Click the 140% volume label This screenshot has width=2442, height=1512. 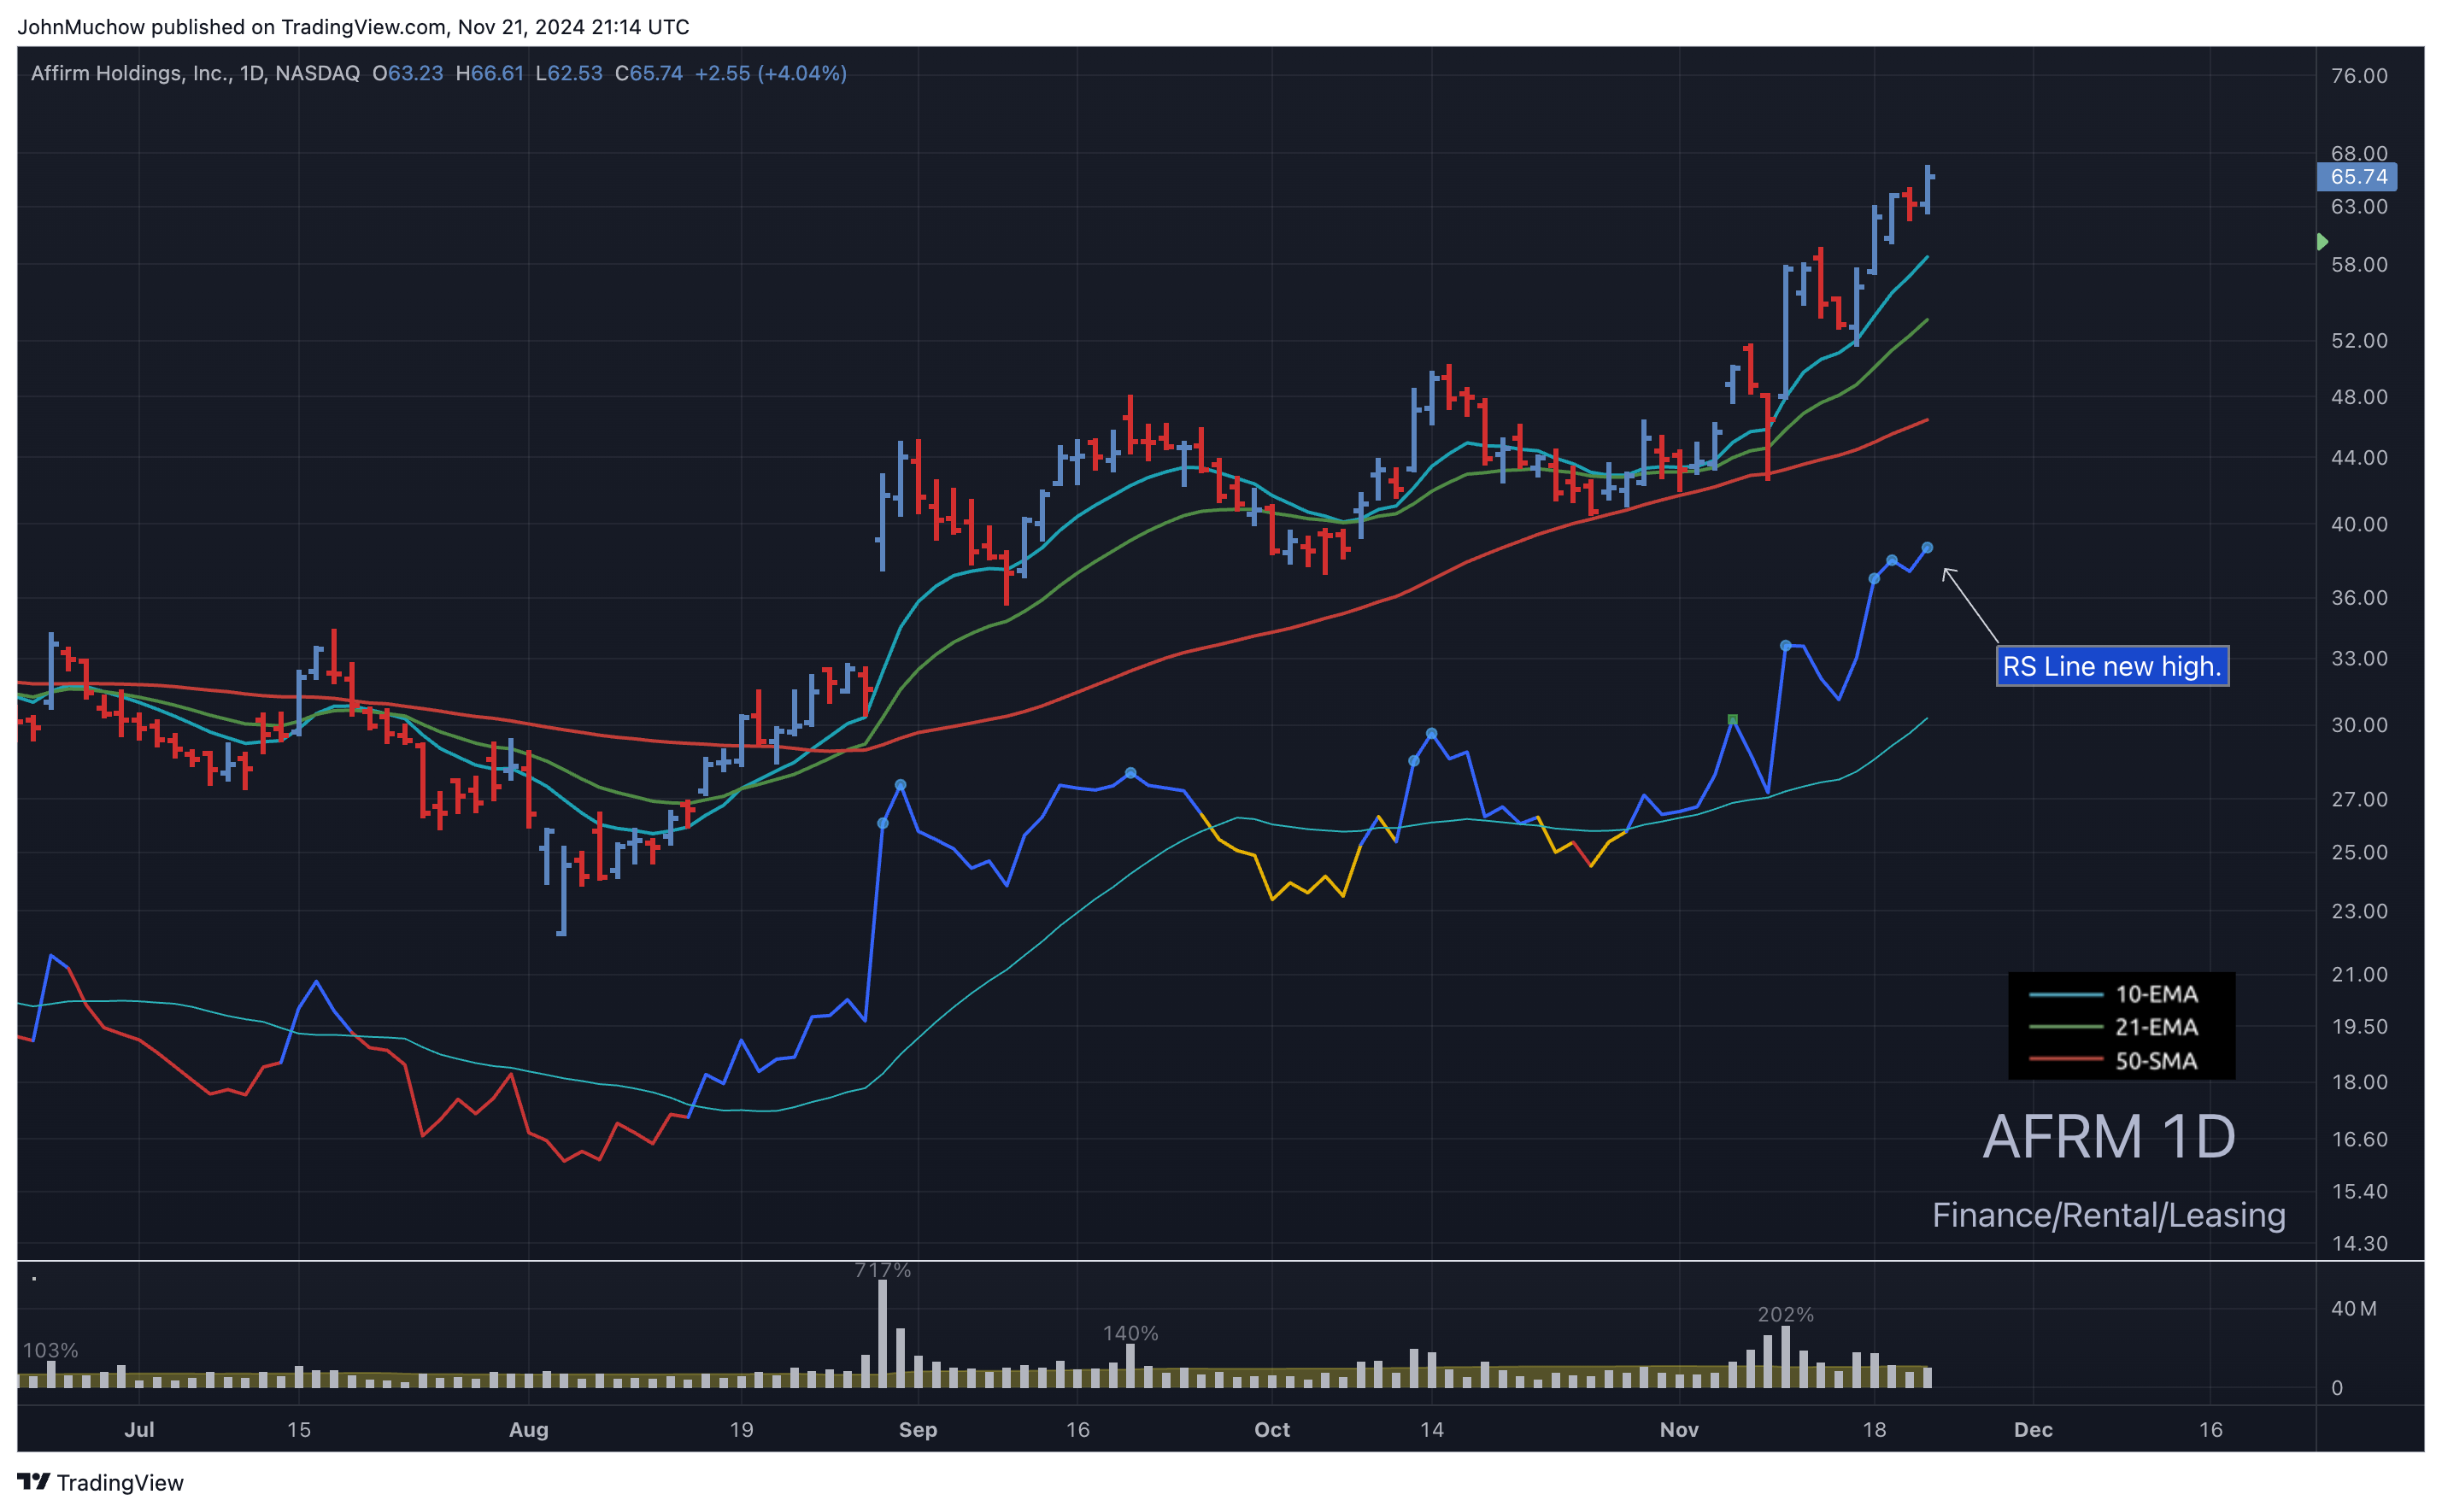pyautogui.click(x=1130, y=1333)
